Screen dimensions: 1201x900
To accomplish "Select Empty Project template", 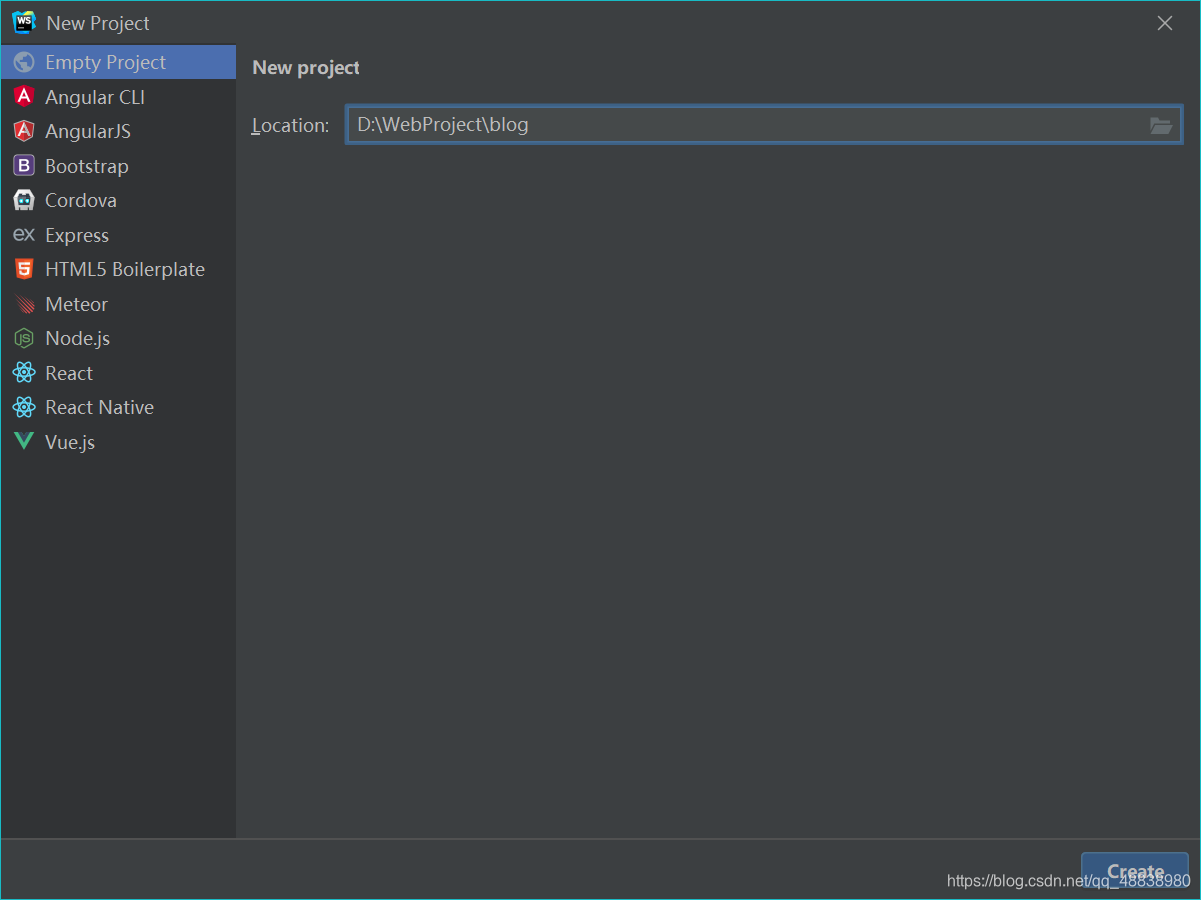I will click(118, 62).
